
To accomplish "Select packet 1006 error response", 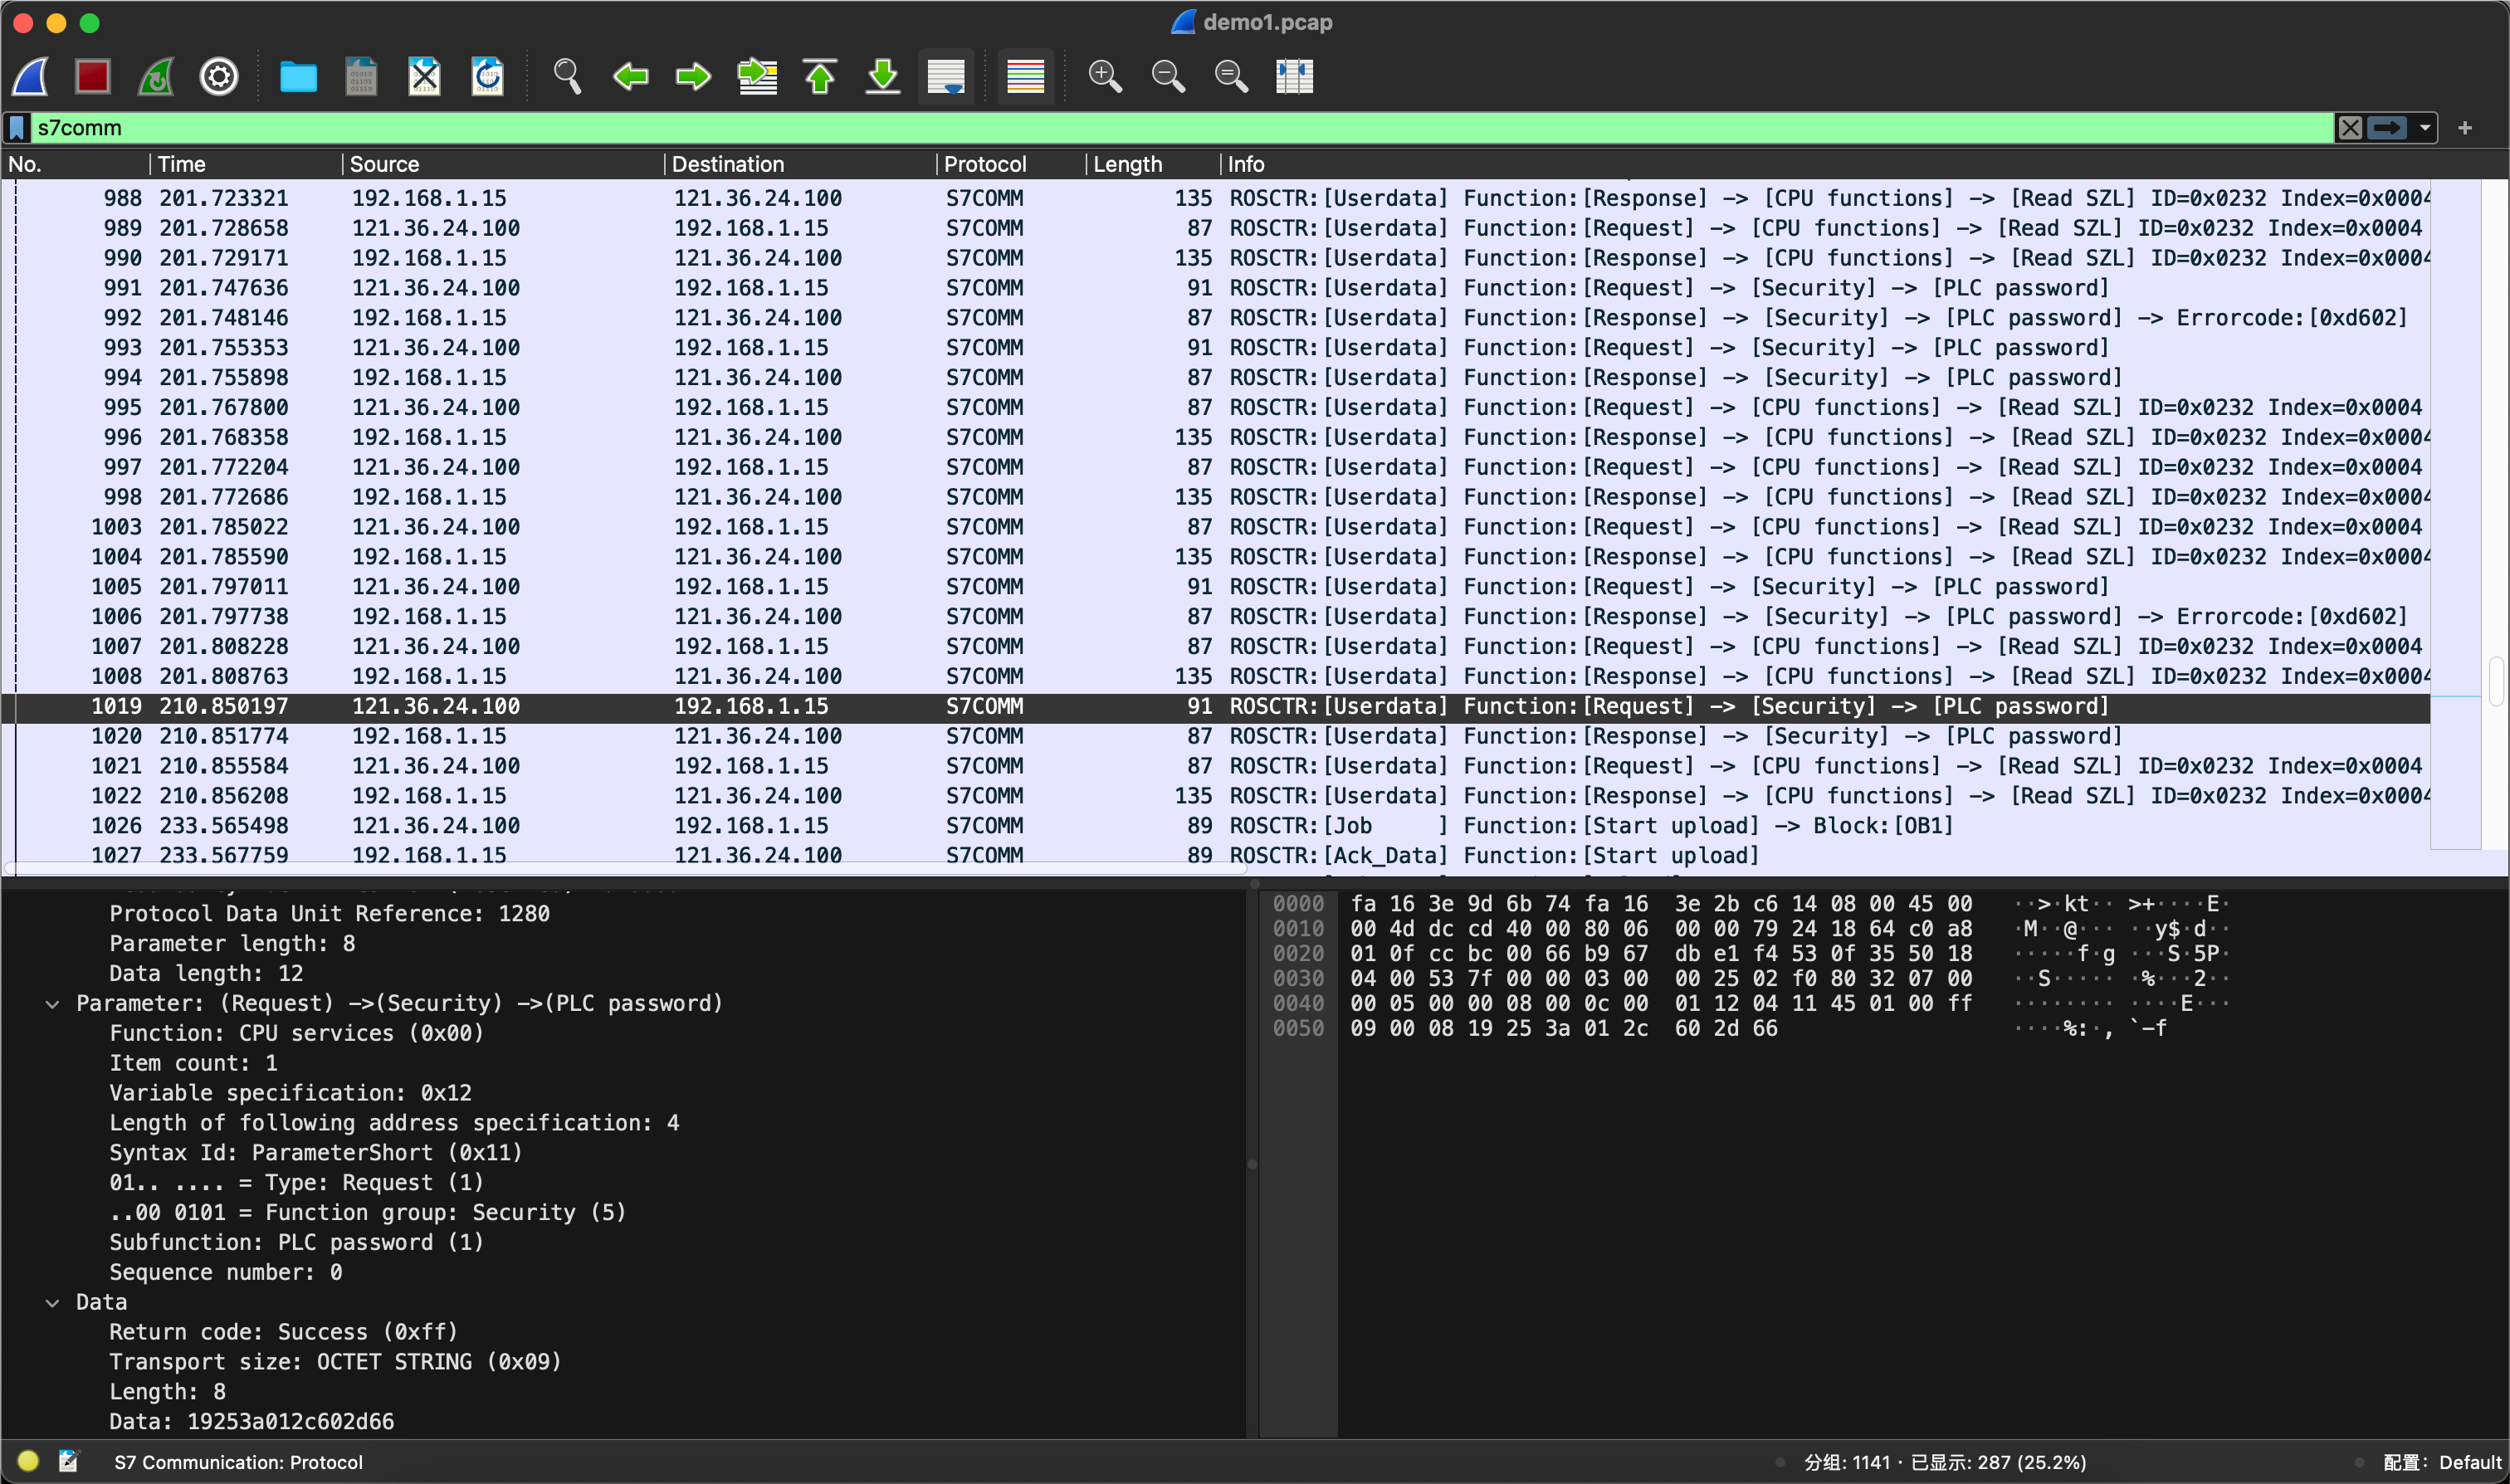I will click(x=1216, y=617).
